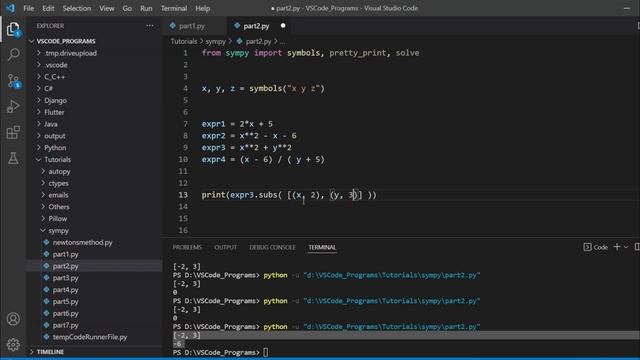Image resolution: width=640 pixels, height=360 pixels.
Task: Open the Run and Debug view icon
Action: point(13,107)
